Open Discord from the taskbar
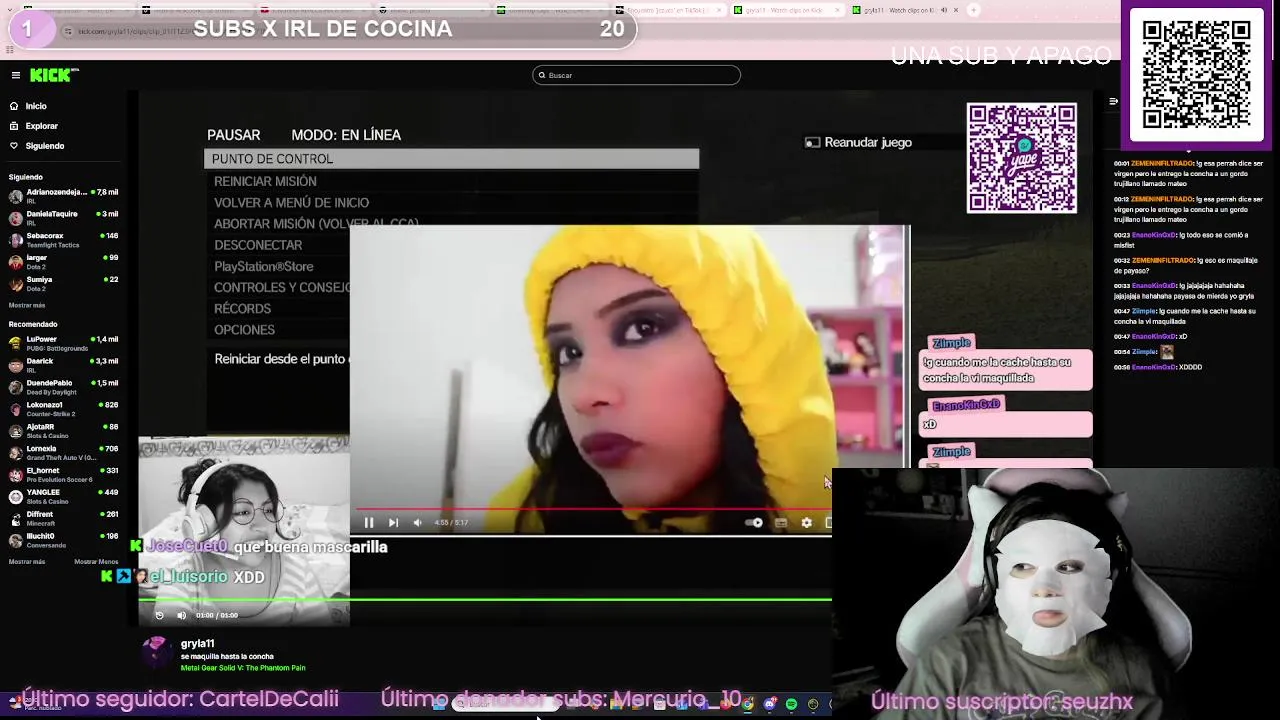 [x=769, y=705]
